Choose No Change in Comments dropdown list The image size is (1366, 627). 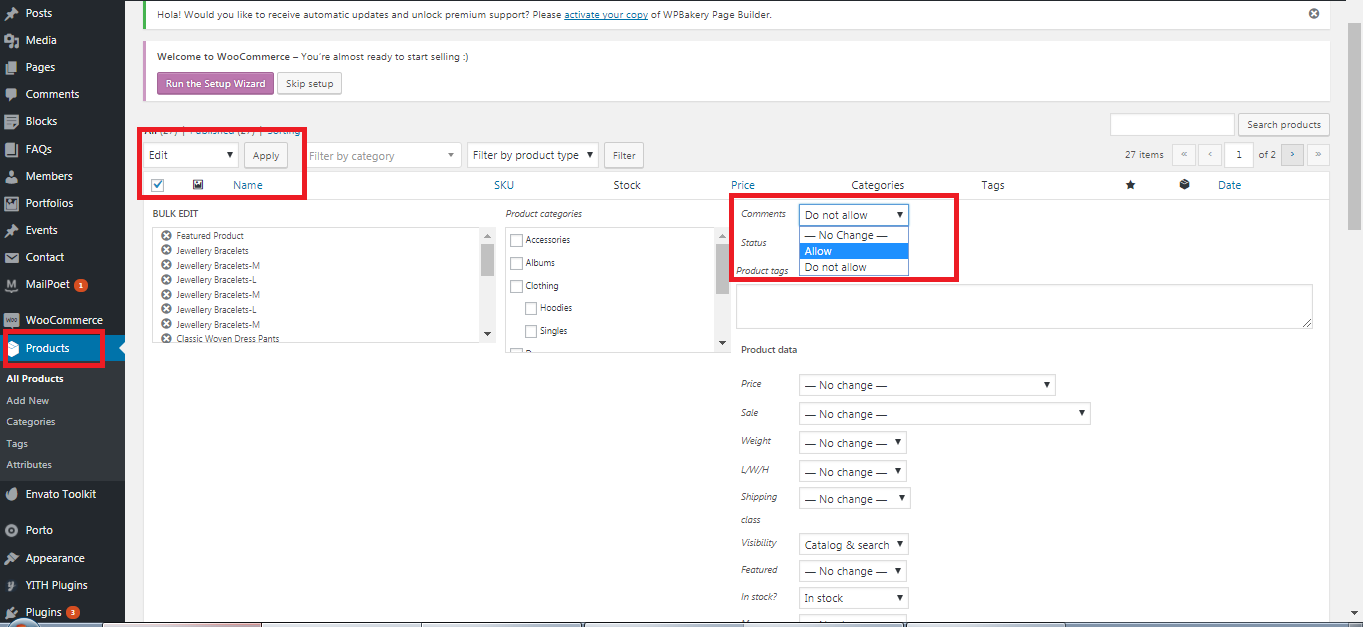click(854, 235)
